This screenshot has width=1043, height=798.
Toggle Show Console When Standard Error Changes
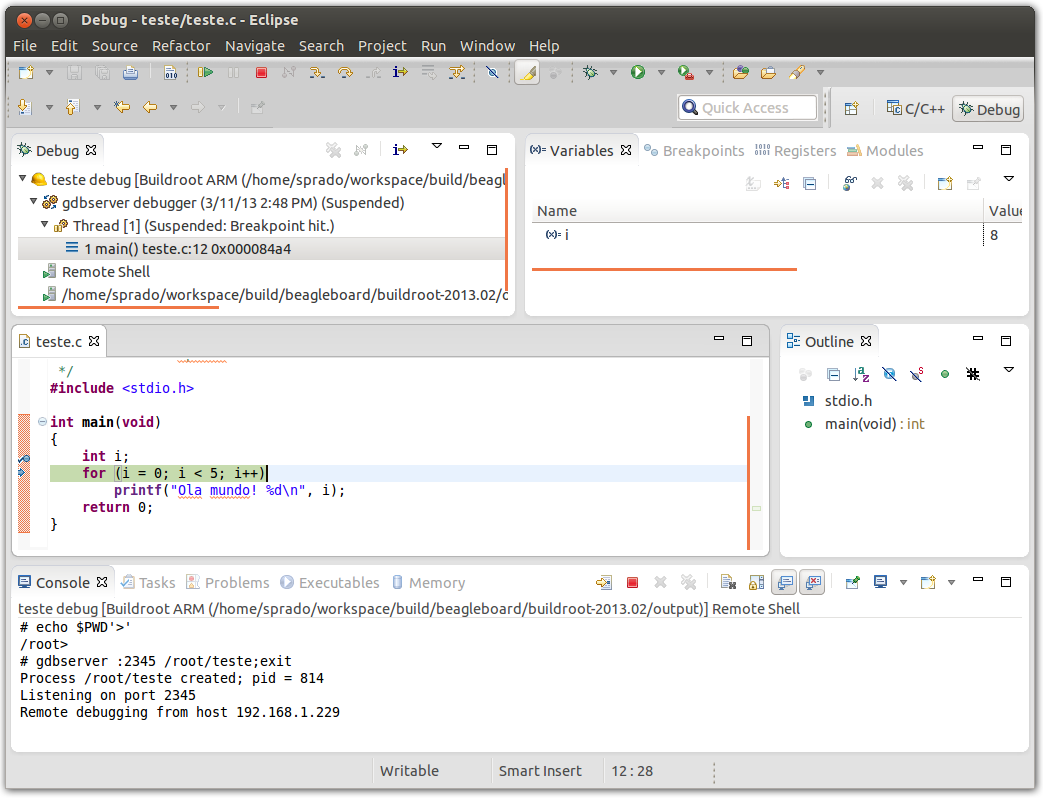pos(813,583)
